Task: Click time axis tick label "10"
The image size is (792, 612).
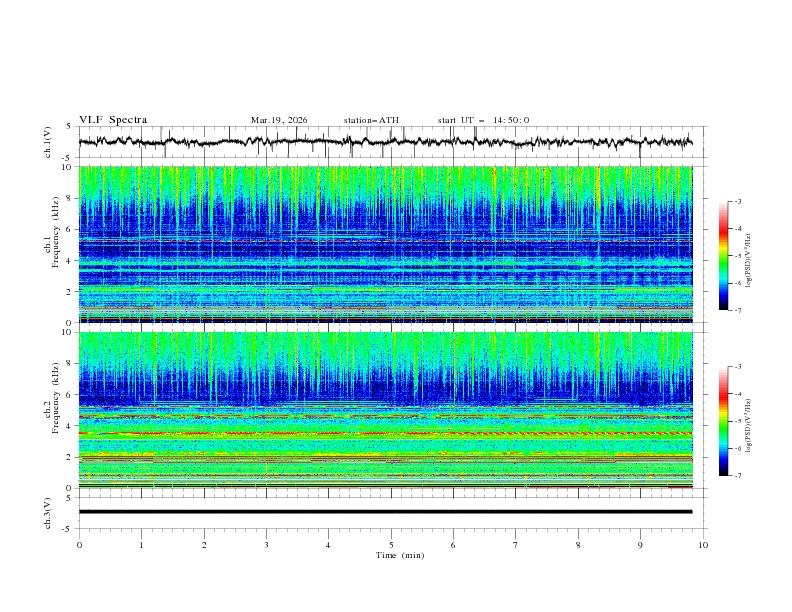Action: click(x=703, y=545)
